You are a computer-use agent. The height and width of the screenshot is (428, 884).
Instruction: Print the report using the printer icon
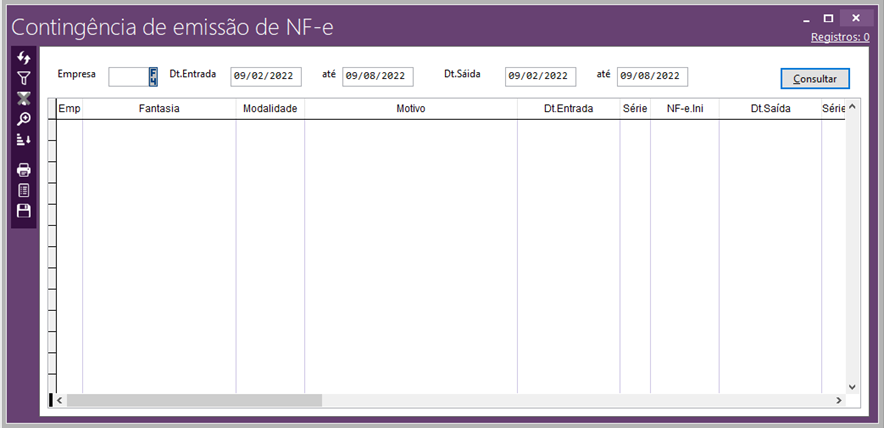(24, 170)
